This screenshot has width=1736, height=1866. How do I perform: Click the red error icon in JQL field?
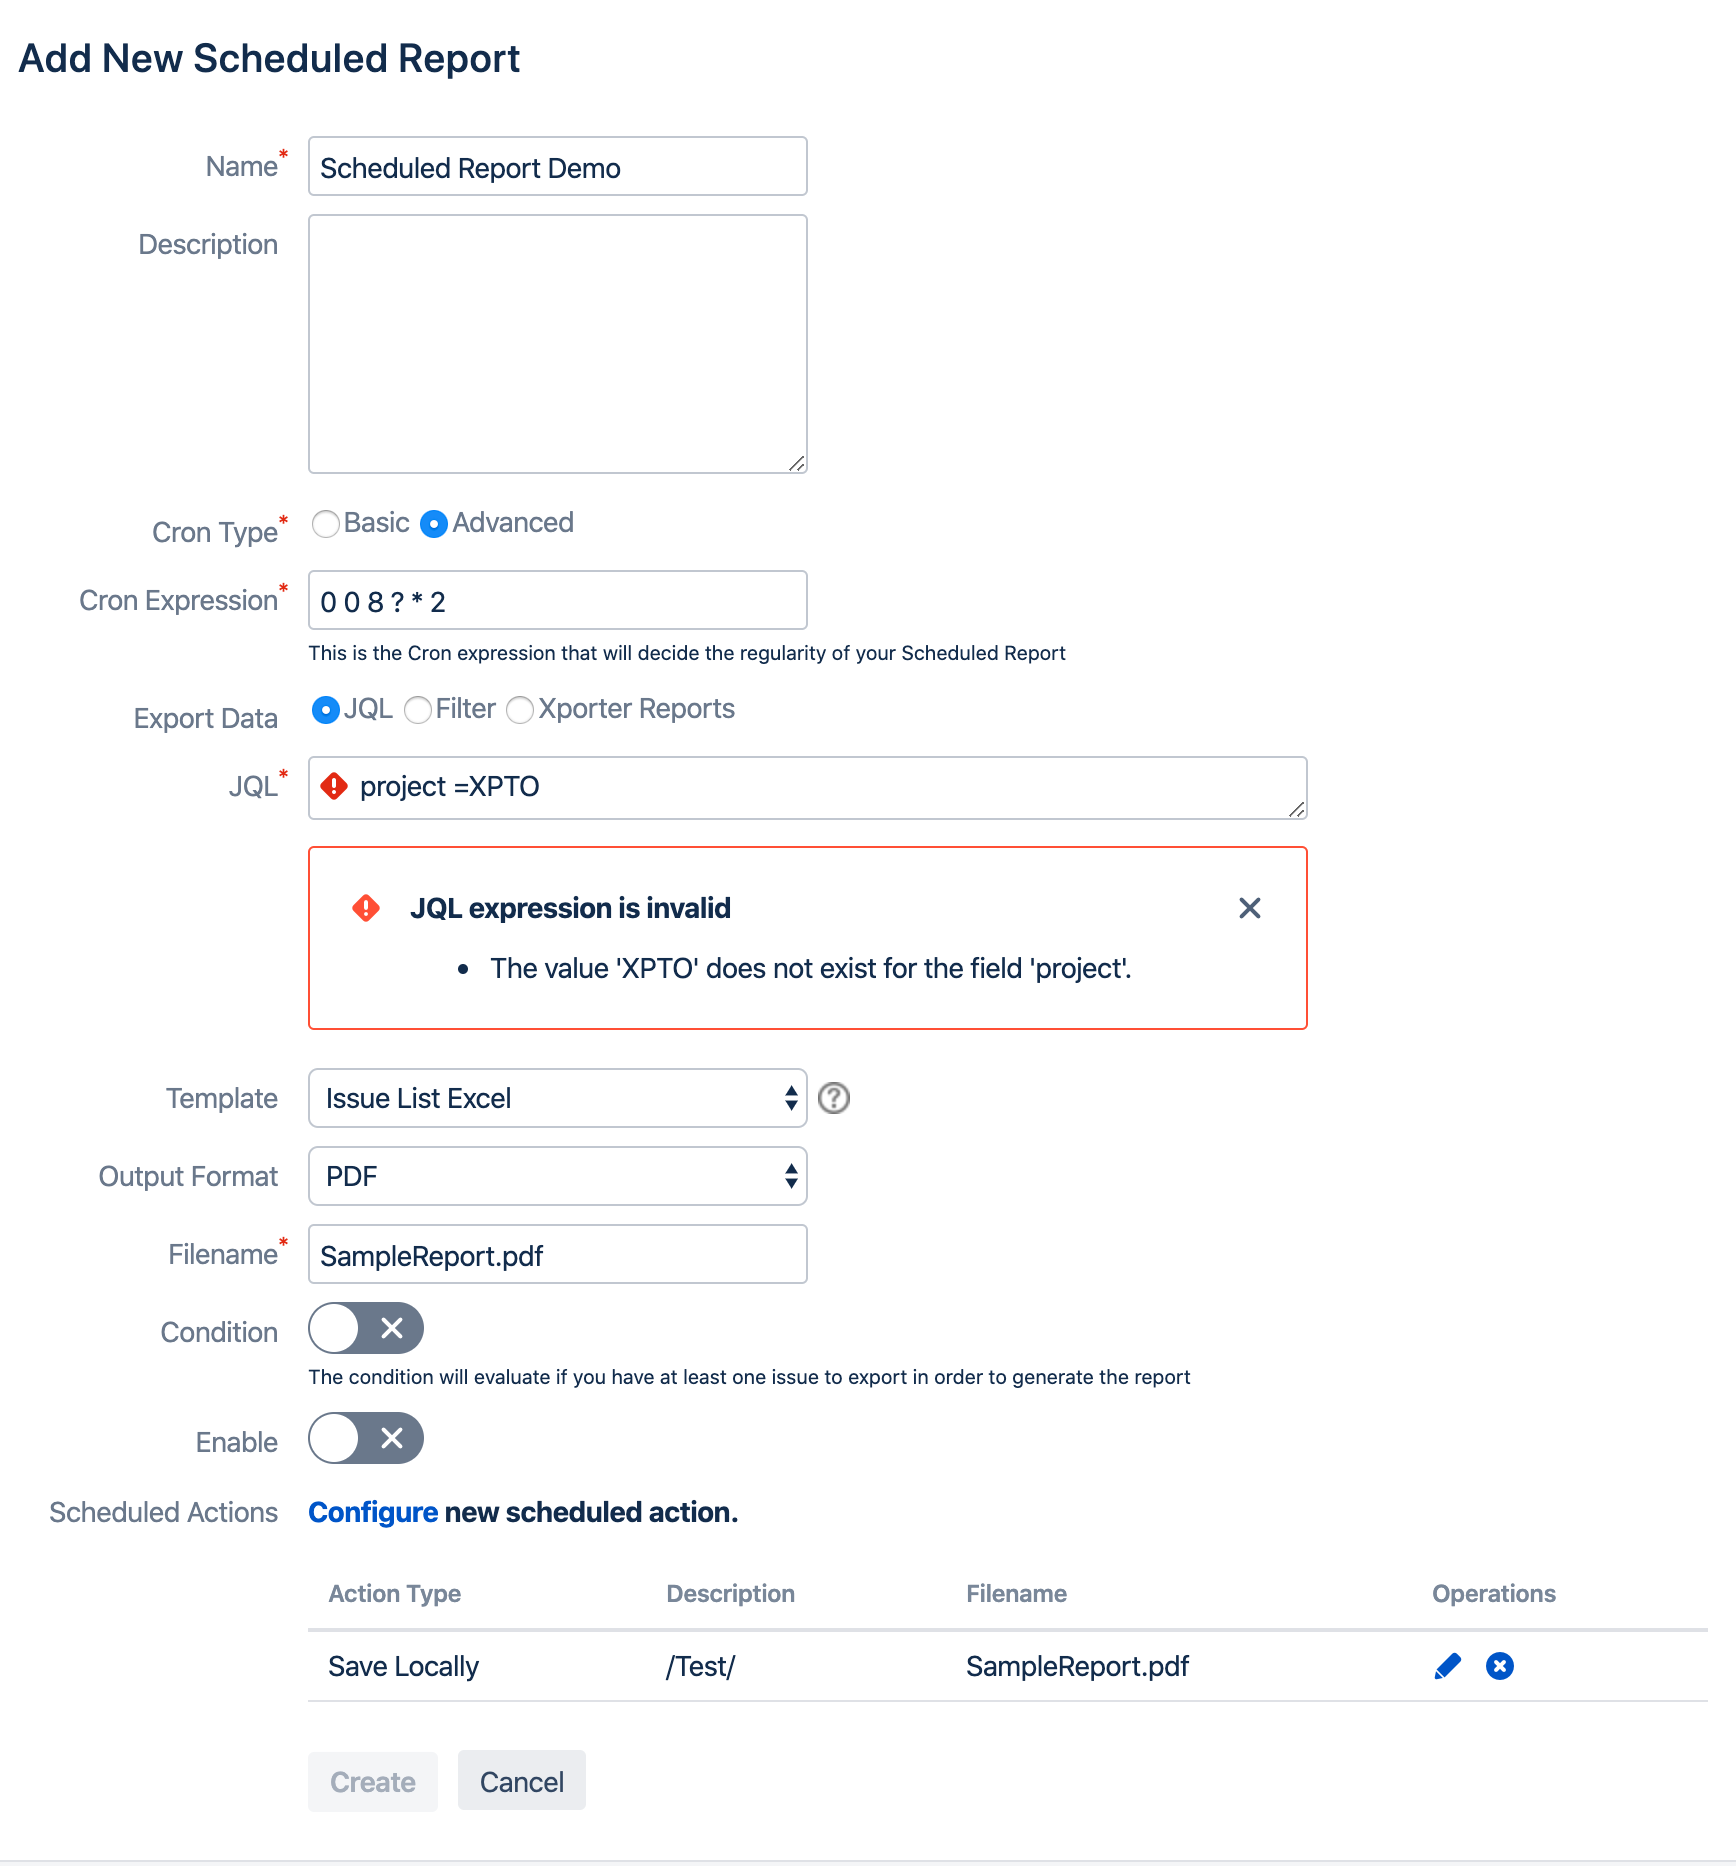[x=334, y=787]
